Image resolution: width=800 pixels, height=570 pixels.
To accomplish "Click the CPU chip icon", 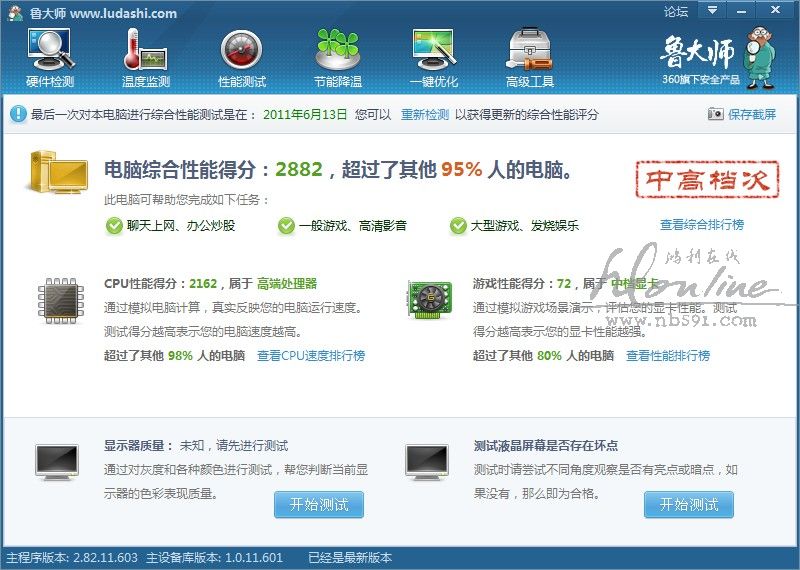I will [x=61, y=301].
